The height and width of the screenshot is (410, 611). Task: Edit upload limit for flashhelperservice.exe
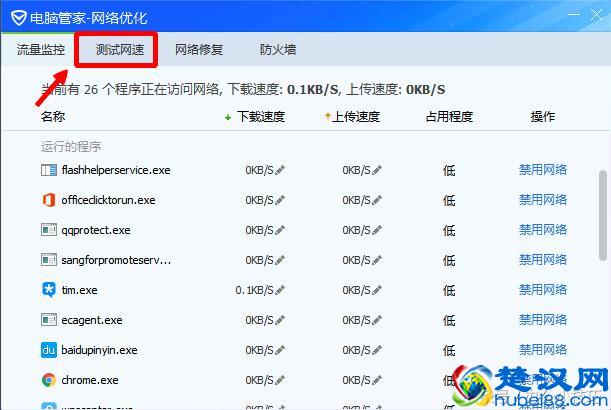click(377, 170)
